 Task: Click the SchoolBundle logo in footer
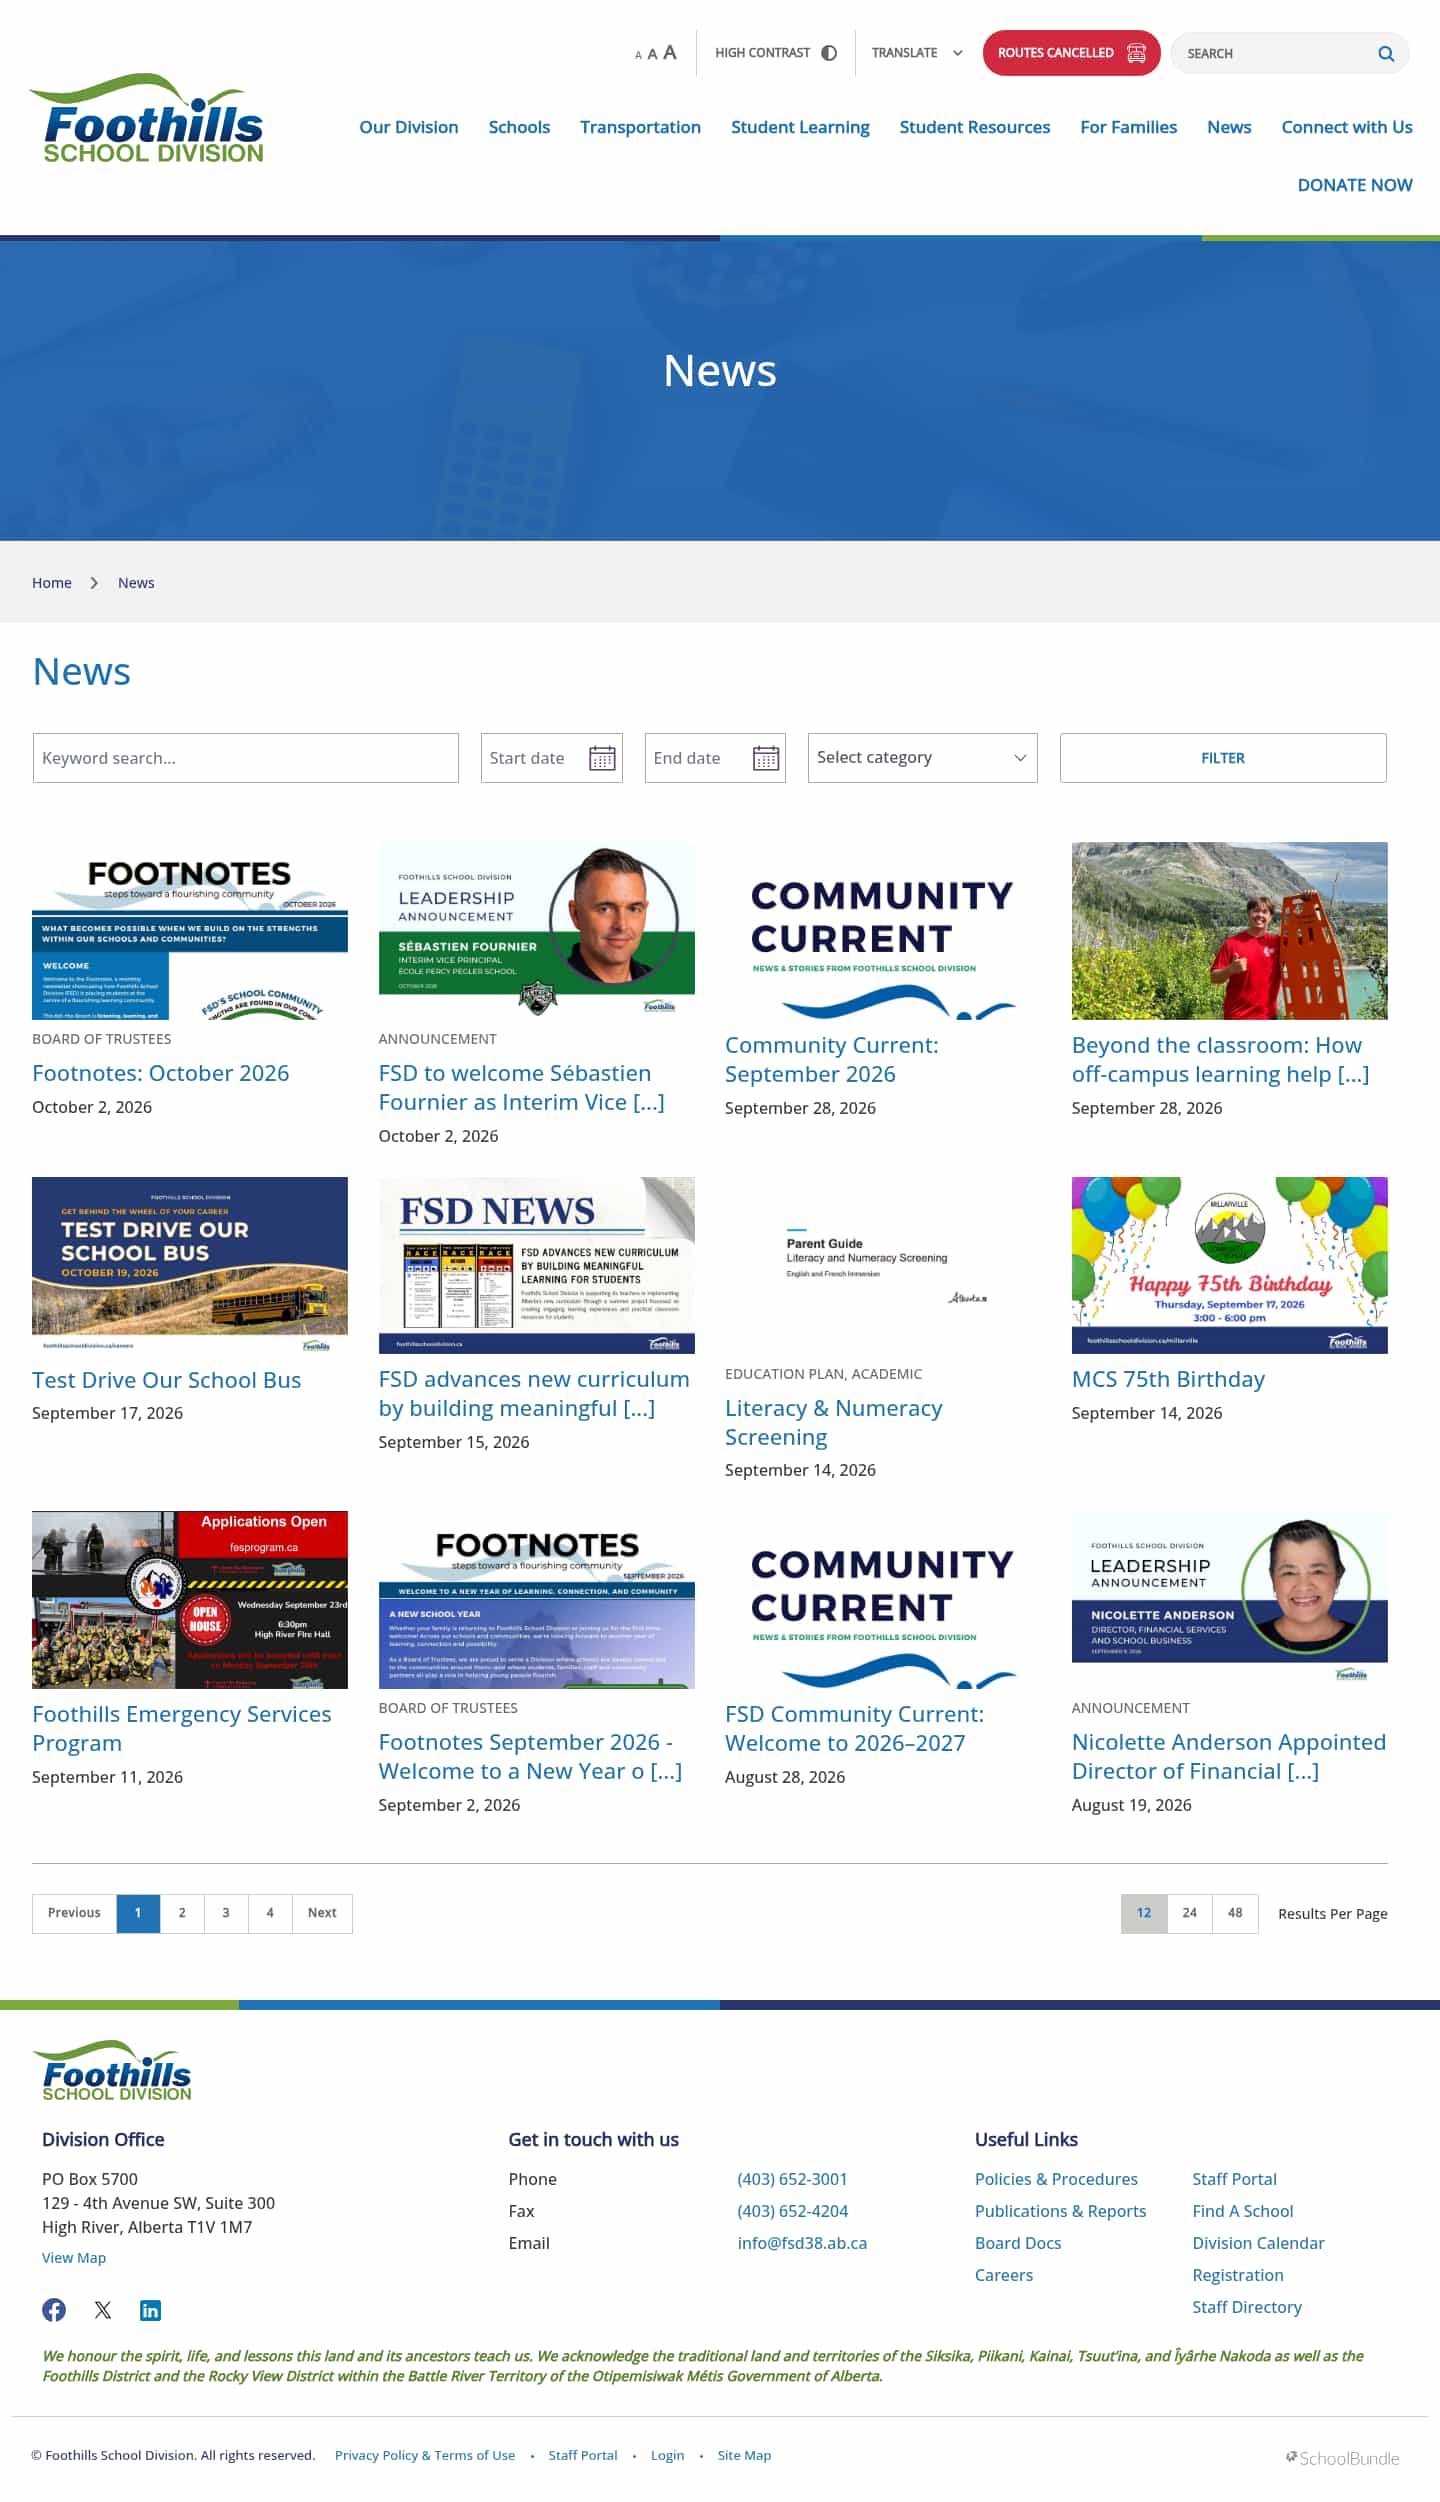(1342, 2458)
